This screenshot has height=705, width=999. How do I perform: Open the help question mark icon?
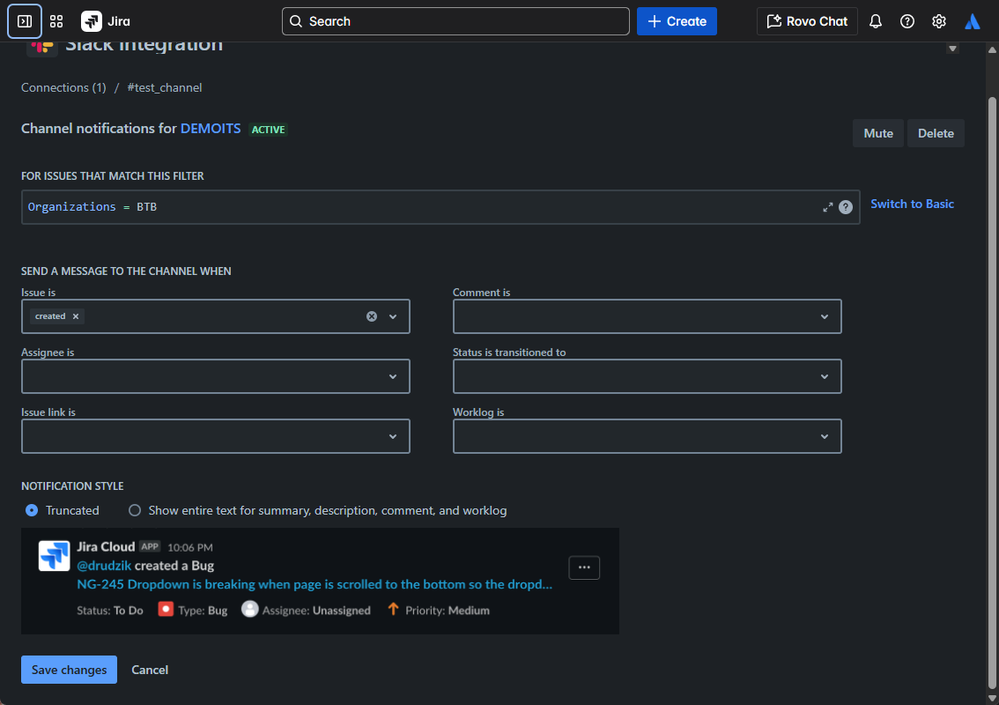(x=907, y=21)
